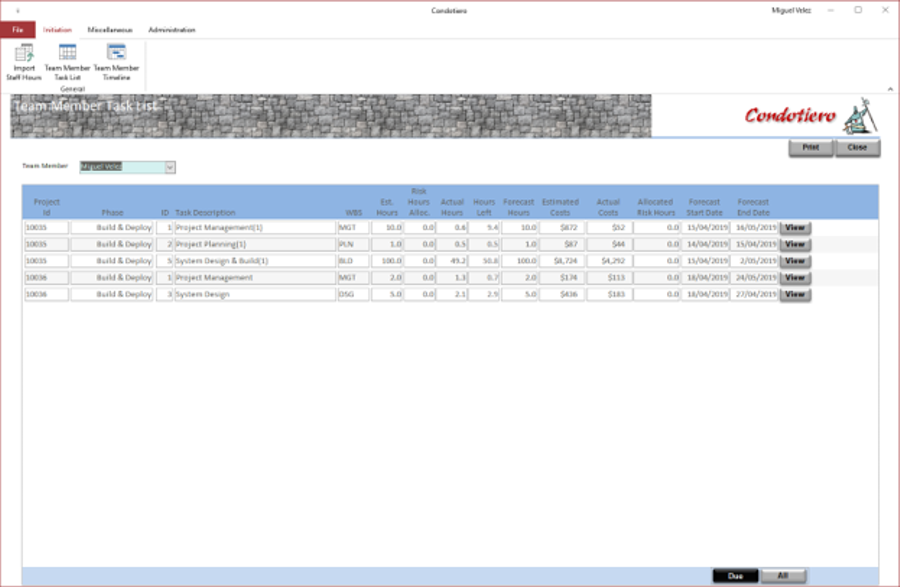Click the 24/05/2019 forecast end date cell
900x587 pixels.
tap(754, 278)
